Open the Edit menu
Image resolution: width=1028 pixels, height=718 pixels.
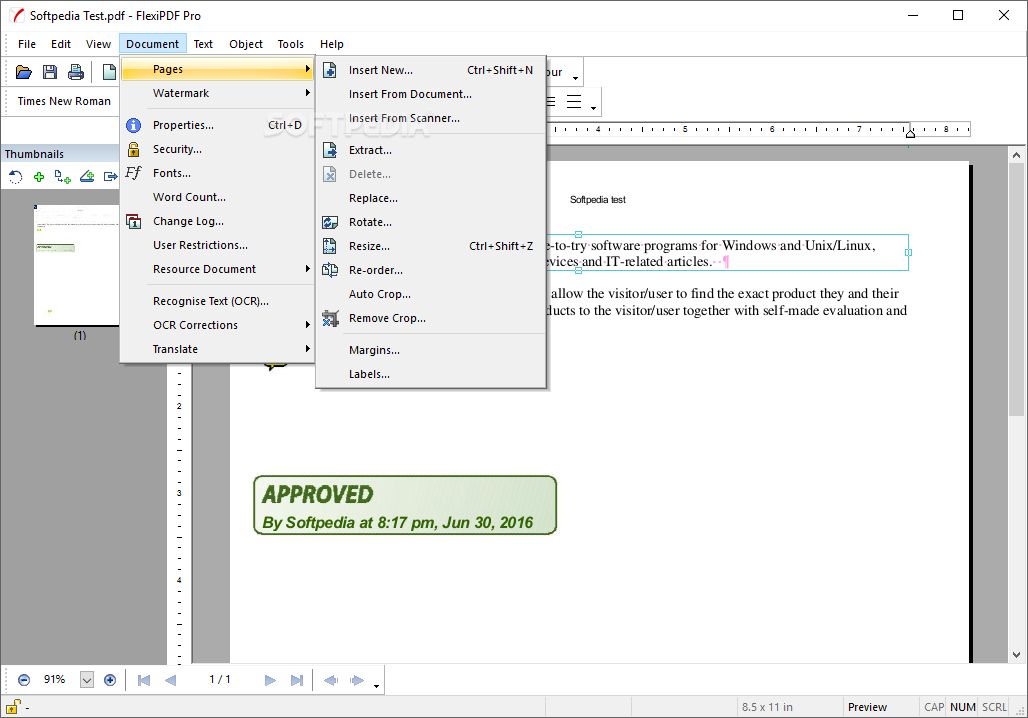click(61, 44)
